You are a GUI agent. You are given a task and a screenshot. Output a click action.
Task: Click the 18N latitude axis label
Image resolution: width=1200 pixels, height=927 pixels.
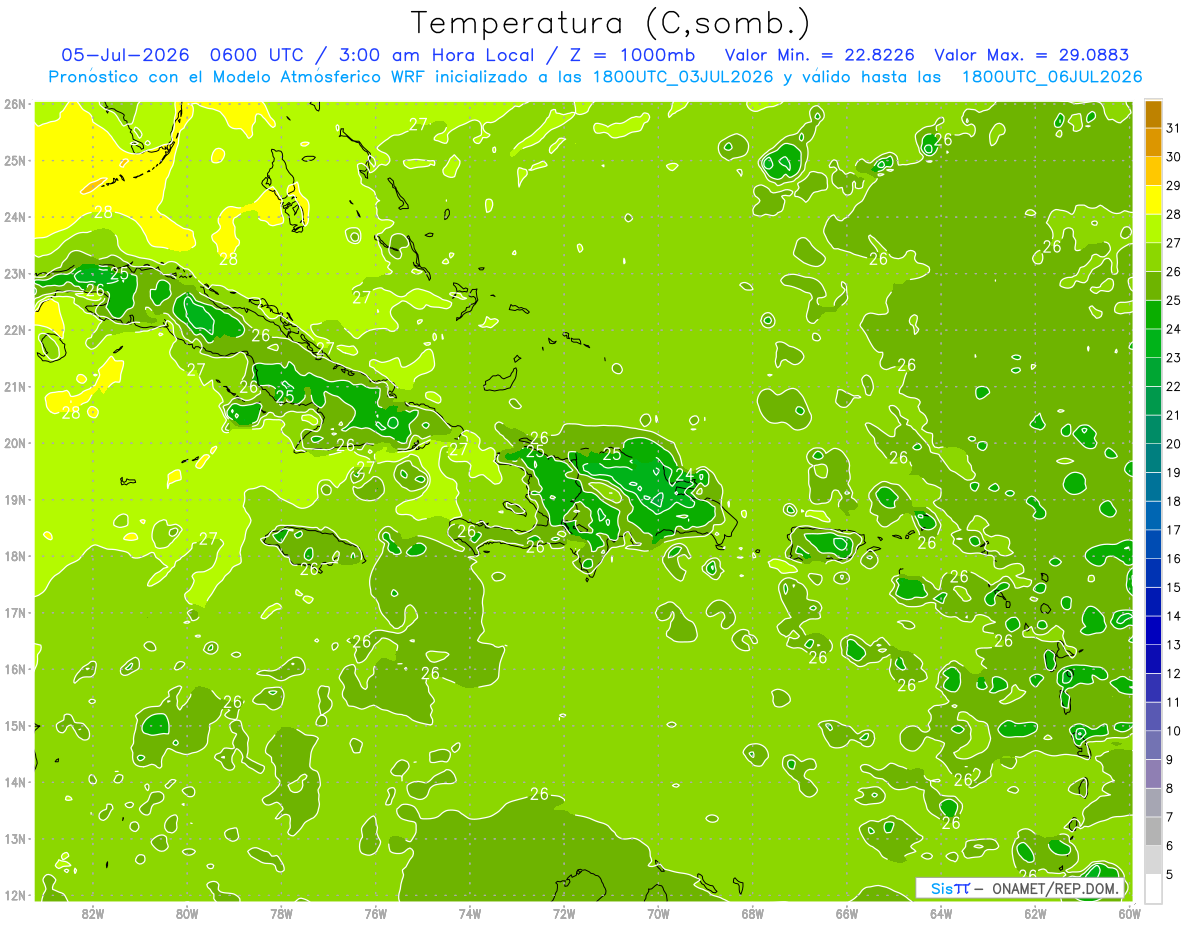[x=15, y=556]
